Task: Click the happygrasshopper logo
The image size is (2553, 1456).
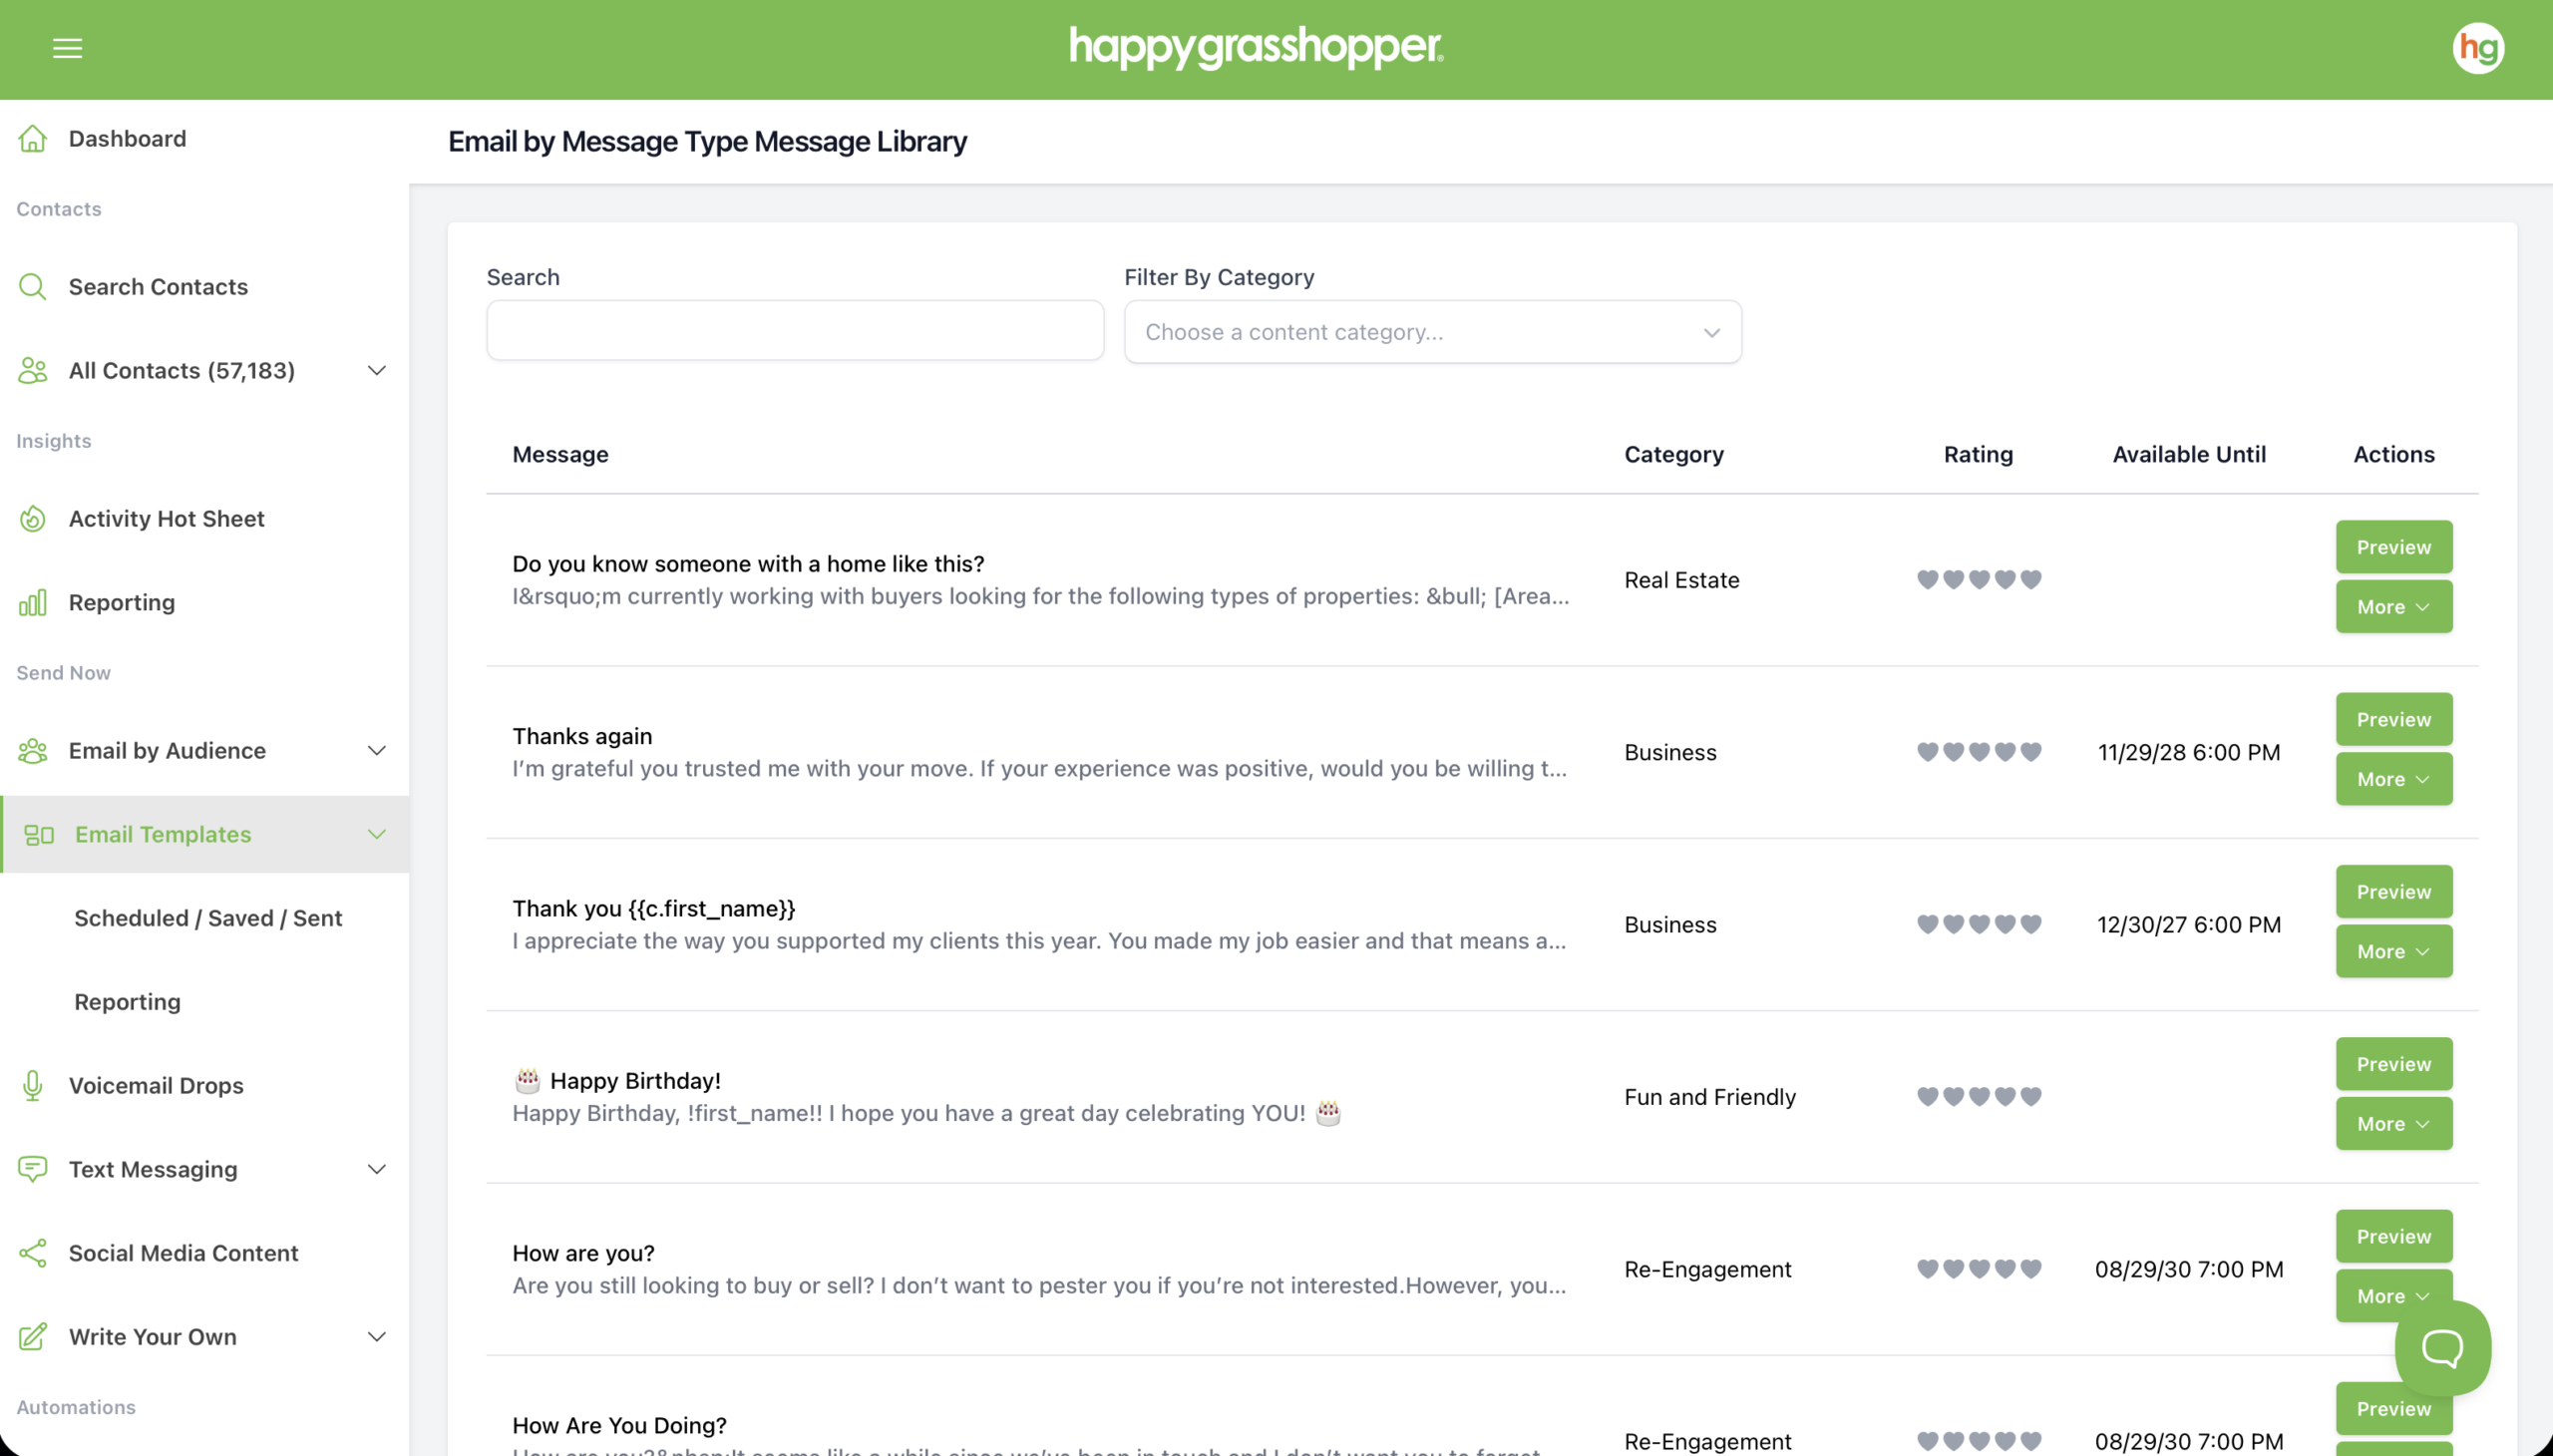Action: pyautogui.click(x=1256, y=48)
